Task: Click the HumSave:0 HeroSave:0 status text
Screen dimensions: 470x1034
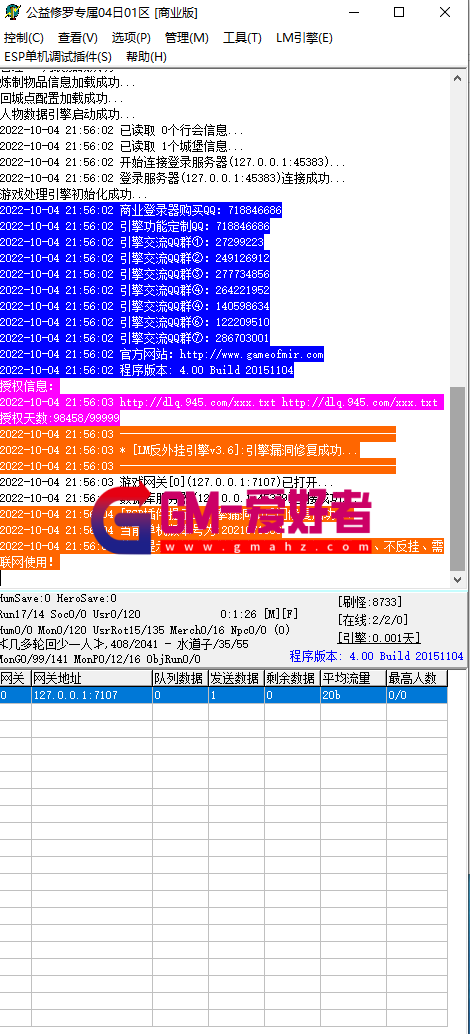Action: pyautogui.click(x=58, y=599)
